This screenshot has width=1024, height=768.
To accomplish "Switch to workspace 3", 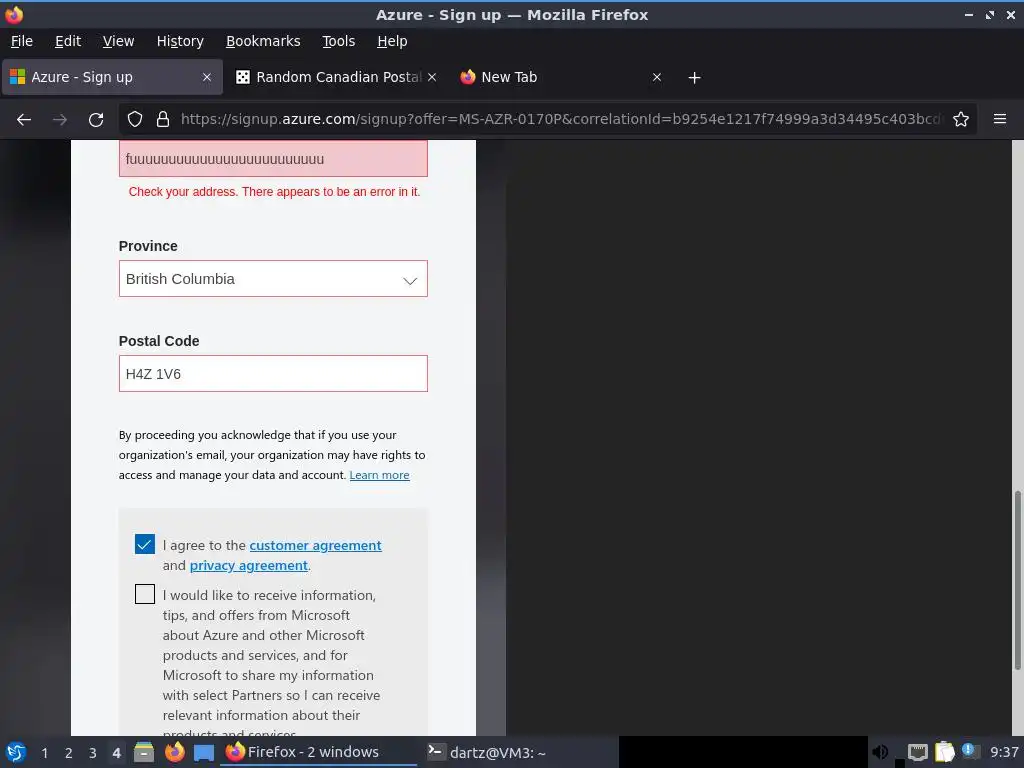I will [x=93, y=753].
